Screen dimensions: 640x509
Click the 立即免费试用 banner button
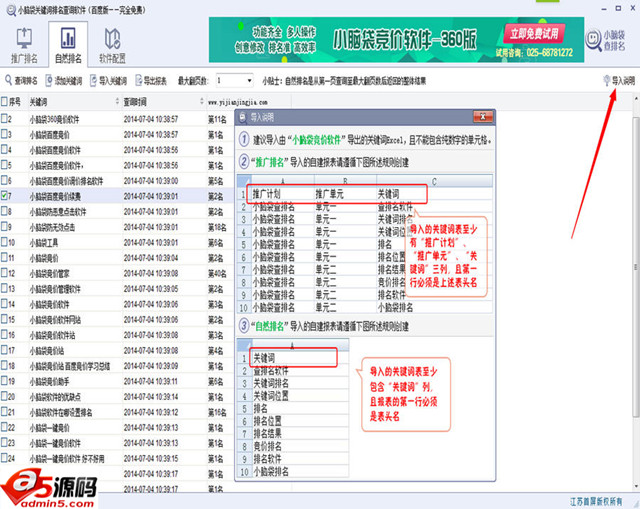(534, 34)
